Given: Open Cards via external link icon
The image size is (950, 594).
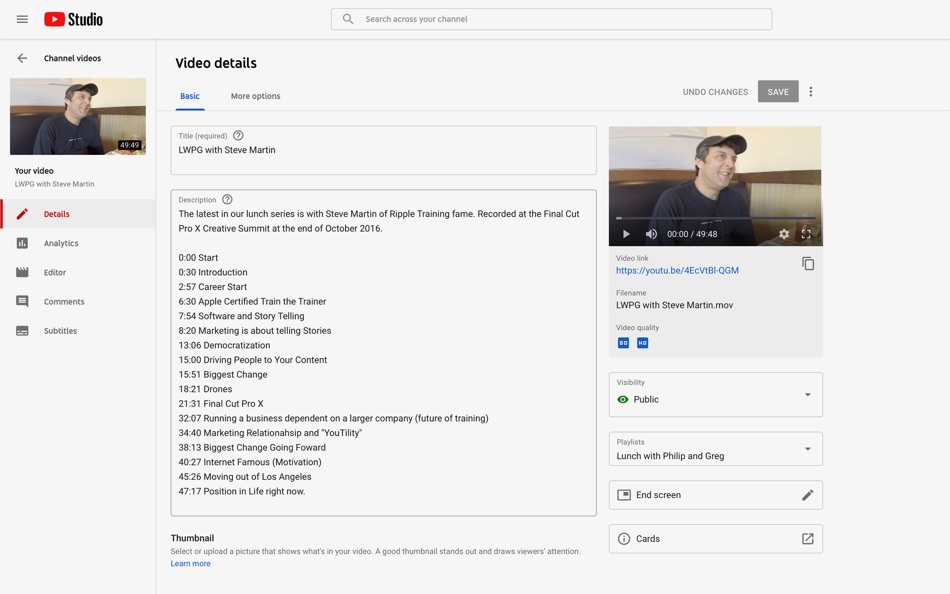Looking at the screenshot, I should [808, 539].
